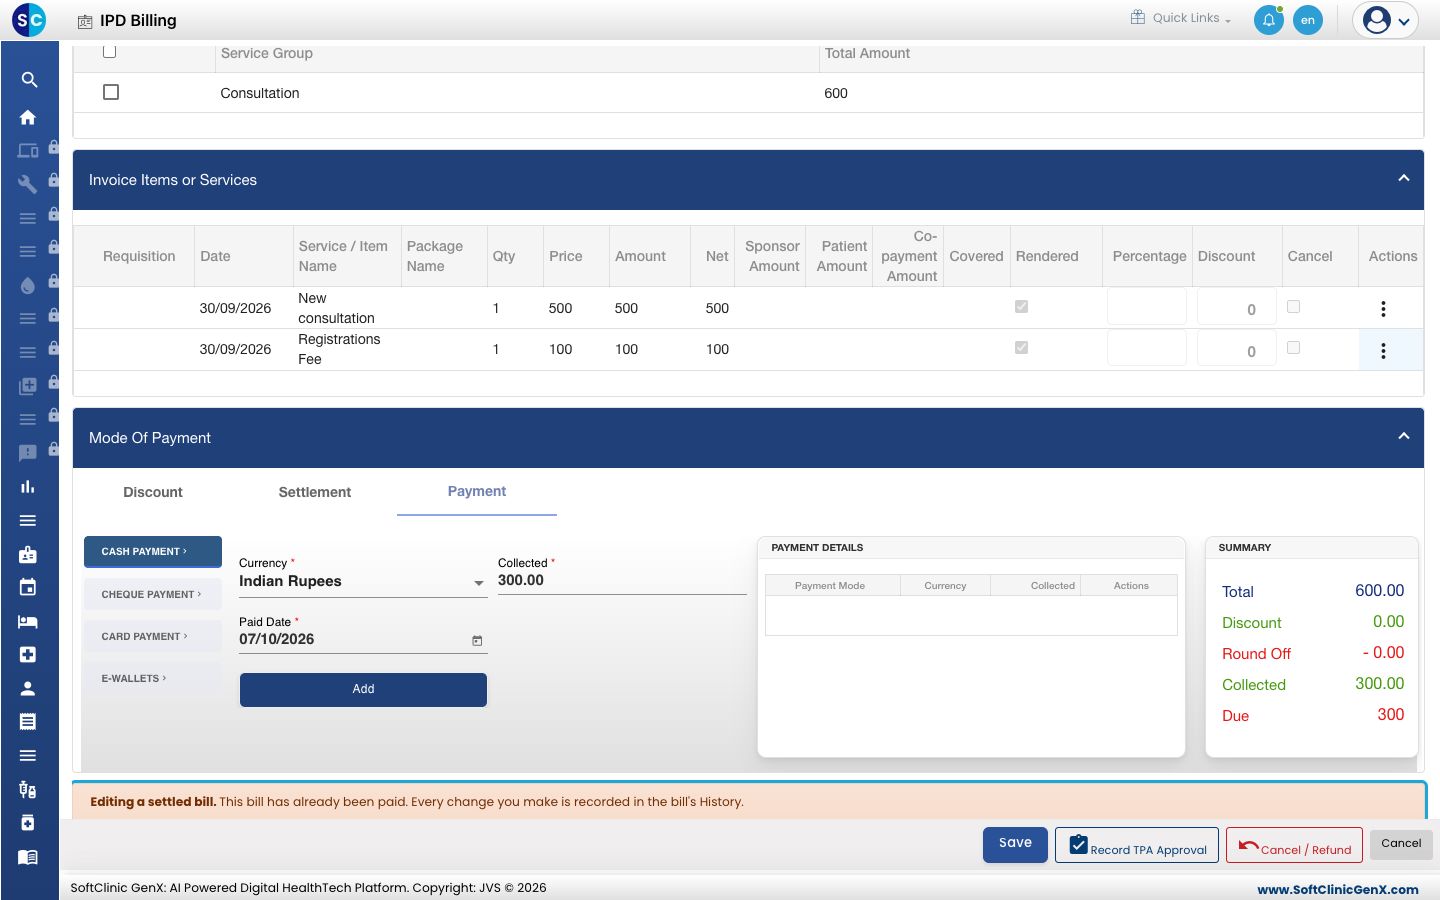Open the vaccine bottles sidebar icon
1440x900 pixels.
[28, 789]
